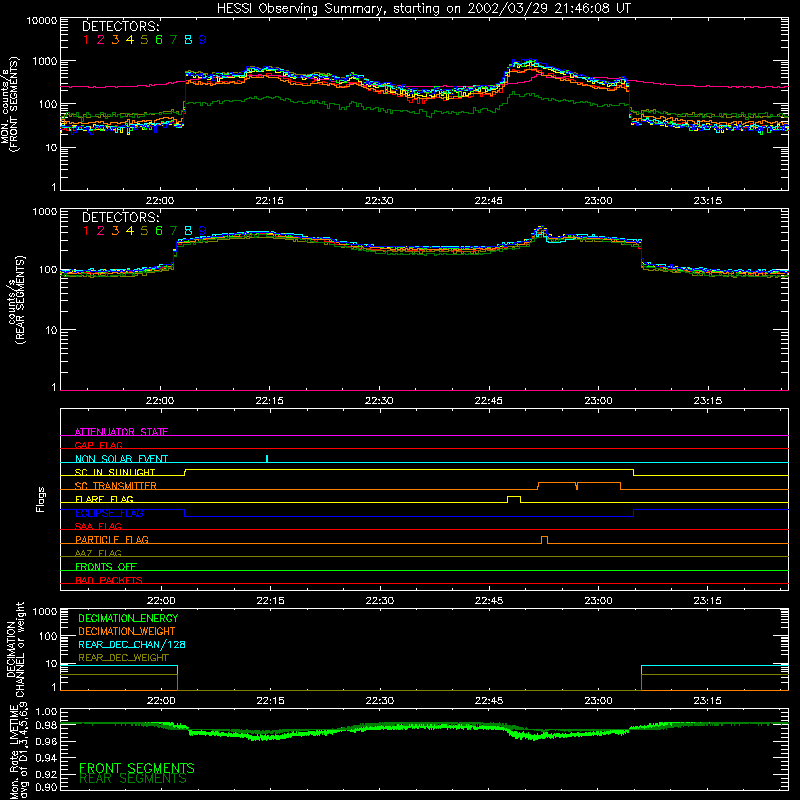Click red detector 1 in rear segments legend
The height and width of the screenshot is (800, 800).
point(86,231)
